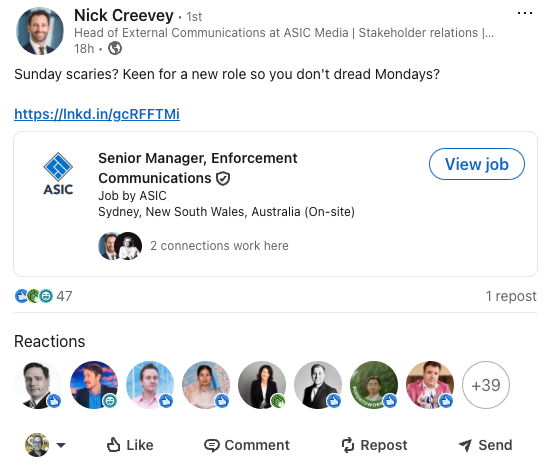Click Nick Creevey's profile photo
This screenshot has width=551, height=475.
pos(40,31)
